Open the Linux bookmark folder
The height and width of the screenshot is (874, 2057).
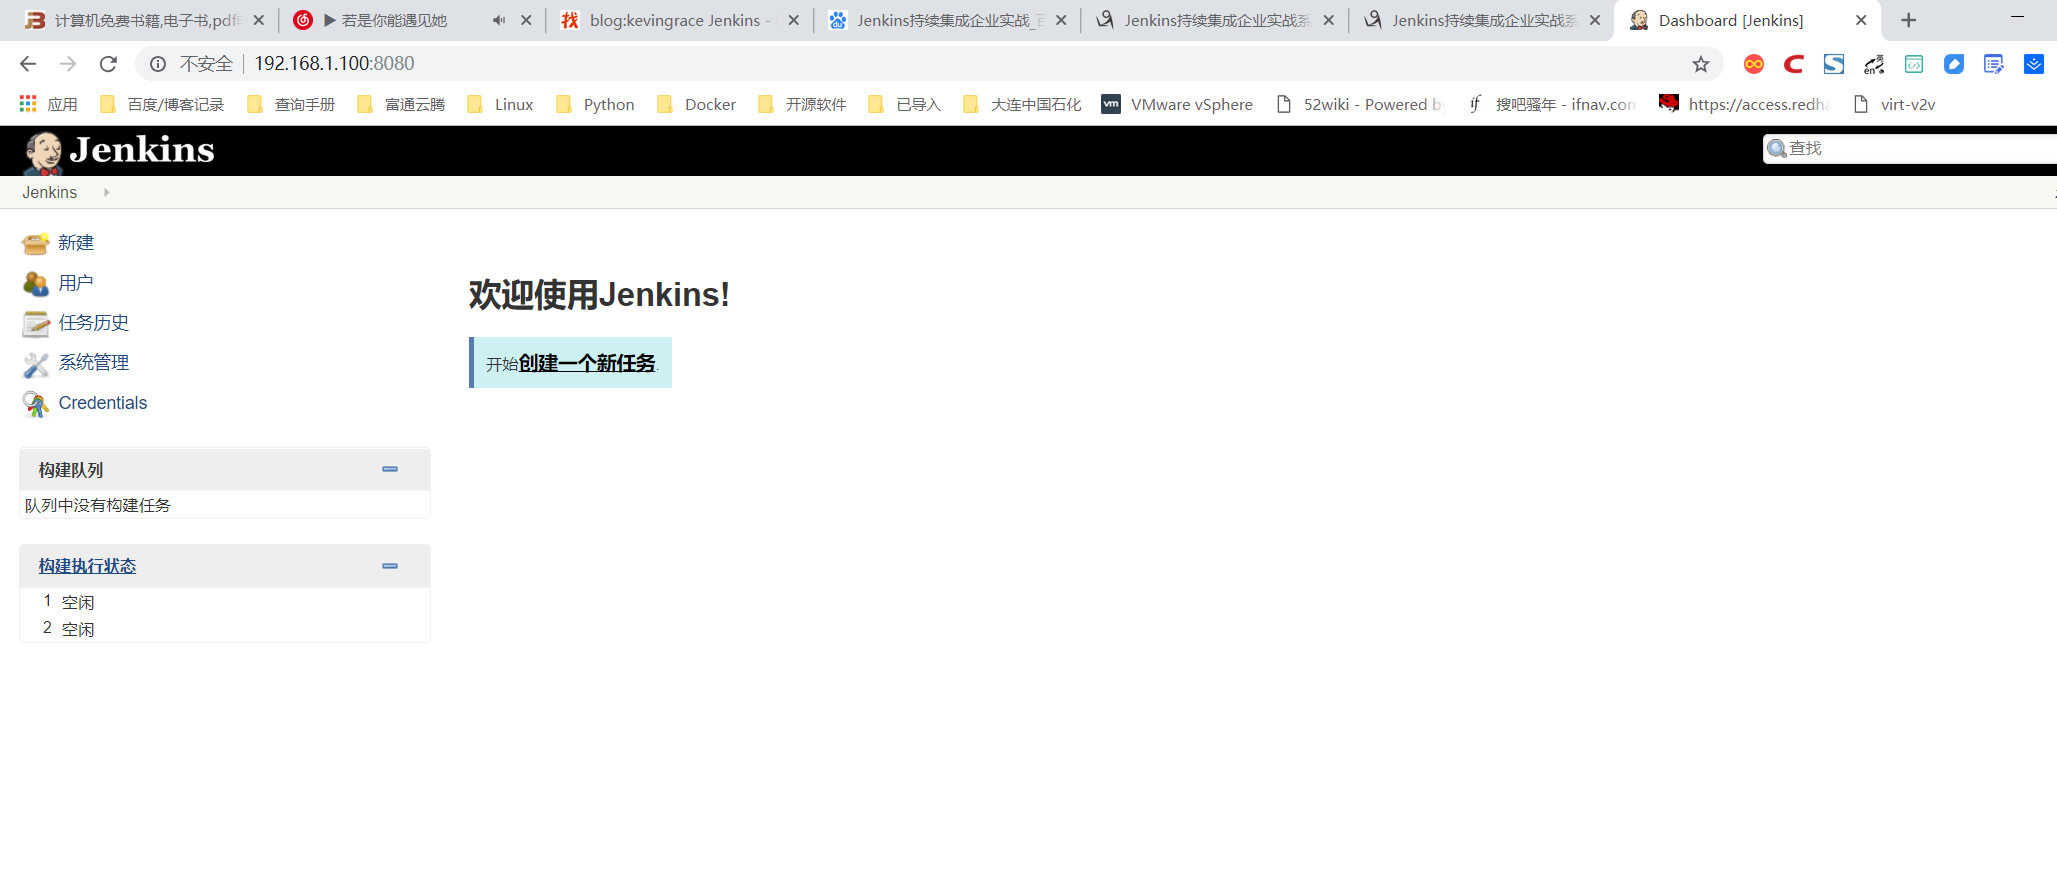pos(500,104)
